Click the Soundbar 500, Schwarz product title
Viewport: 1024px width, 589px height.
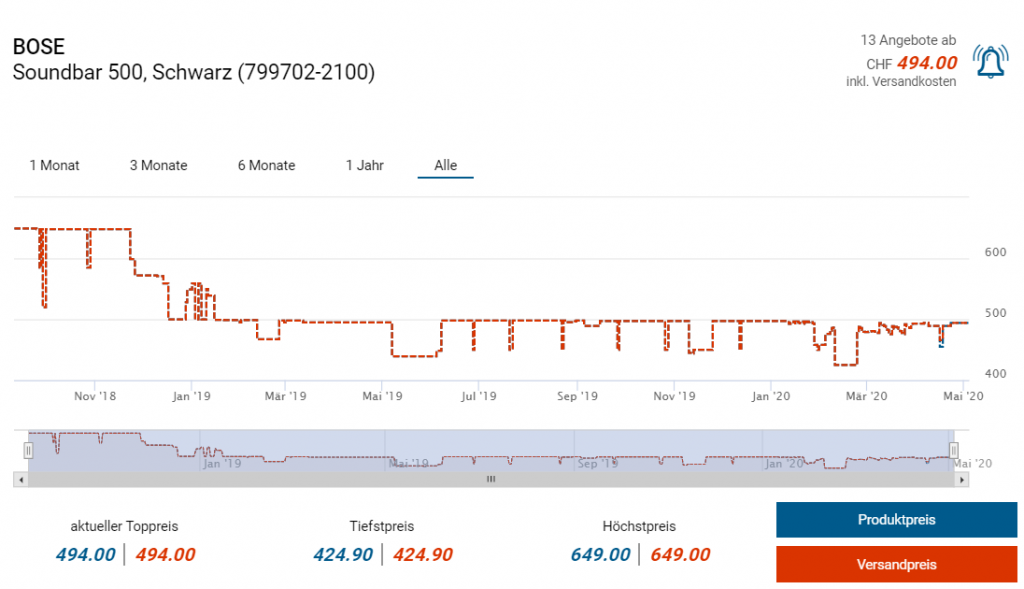pos(193,73)
